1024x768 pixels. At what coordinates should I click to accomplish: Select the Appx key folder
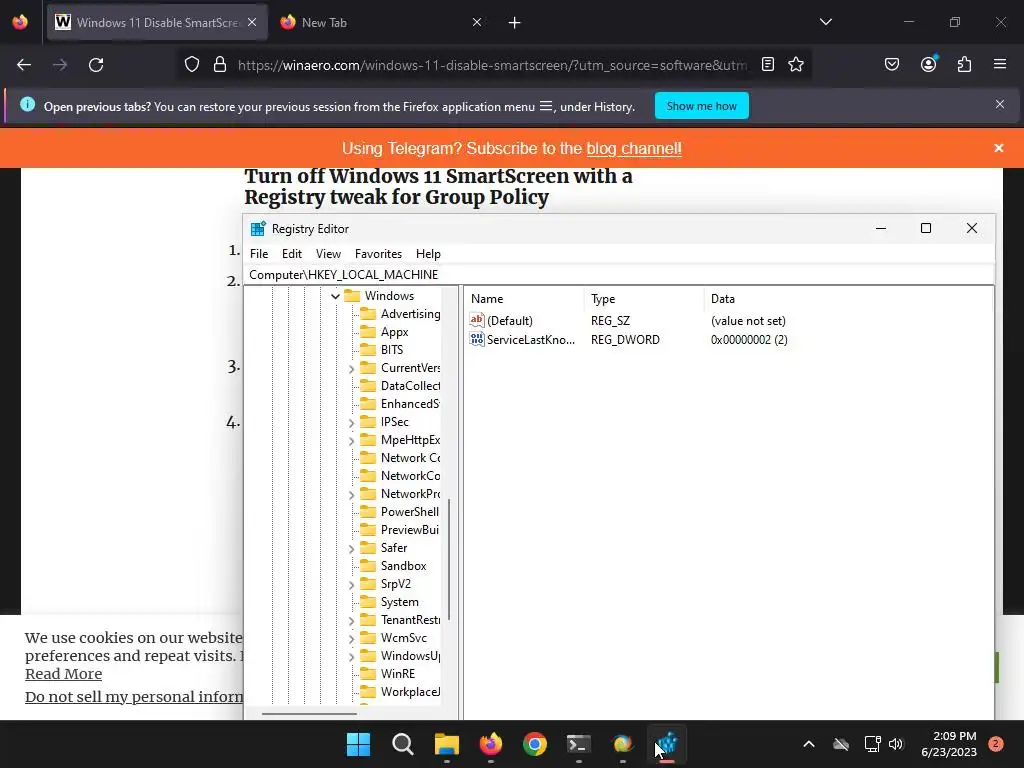[x=385, y=332]
